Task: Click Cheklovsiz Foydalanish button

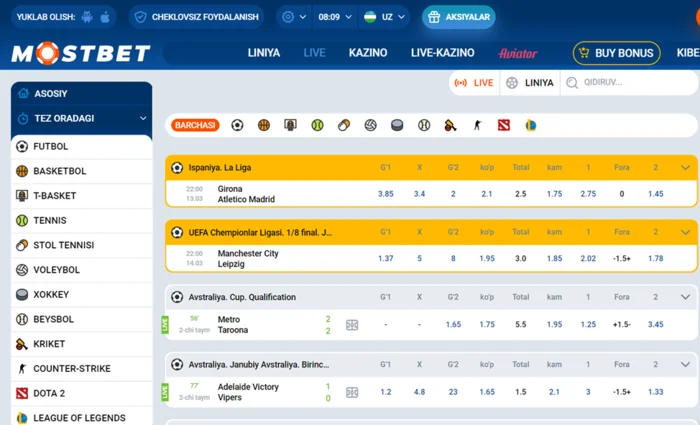Action: pos(196,17)
